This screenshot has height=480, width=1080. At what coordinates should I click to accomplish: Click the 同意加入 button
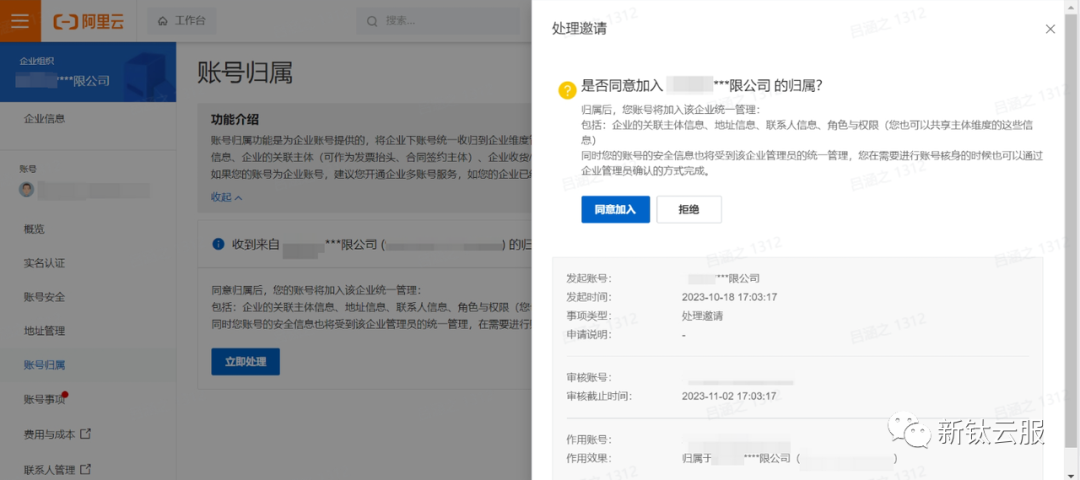tap(615, 209)
